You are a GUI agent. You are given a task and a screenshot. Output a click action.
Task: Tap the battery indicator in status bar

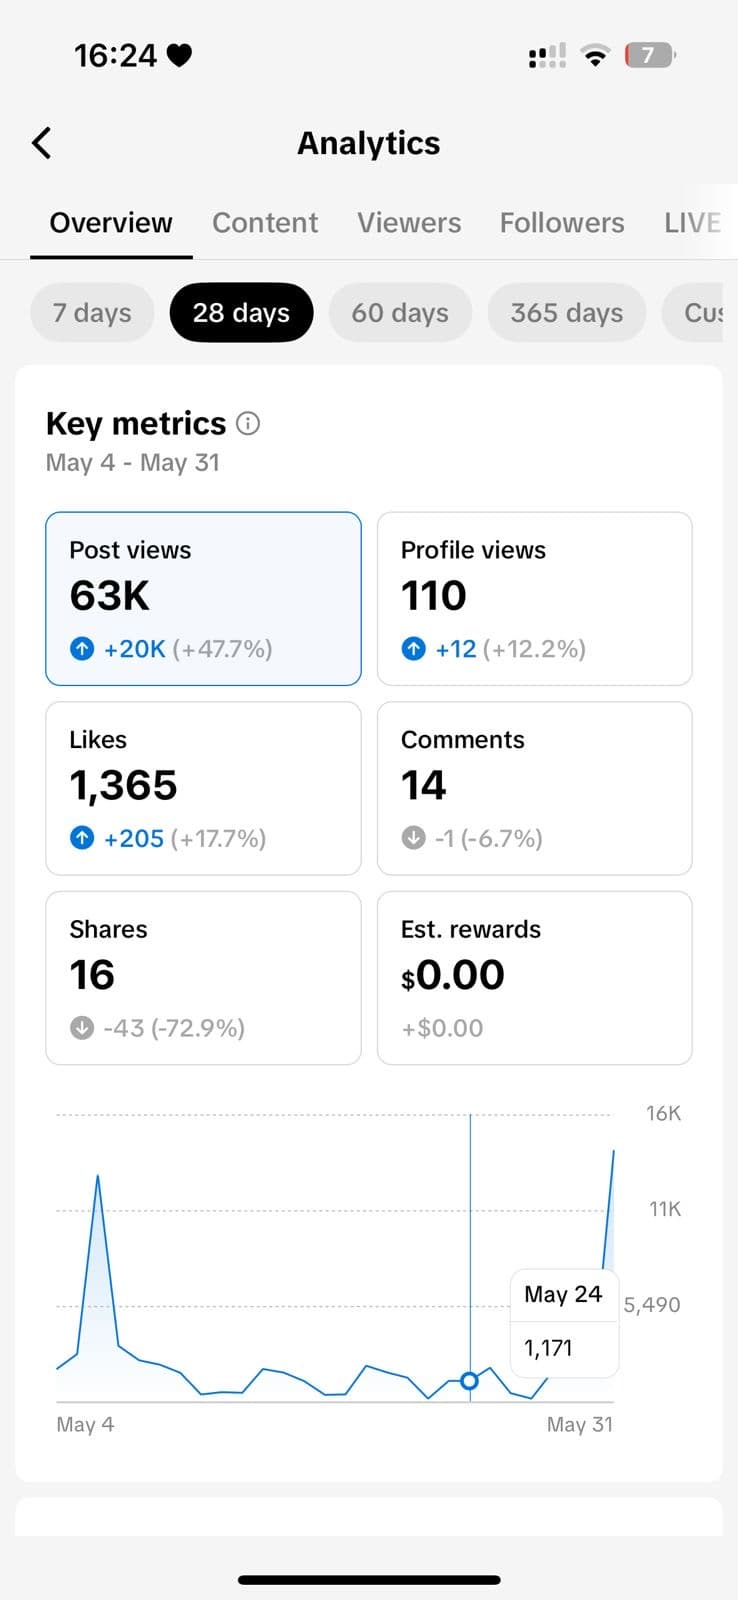coord(650,55)
